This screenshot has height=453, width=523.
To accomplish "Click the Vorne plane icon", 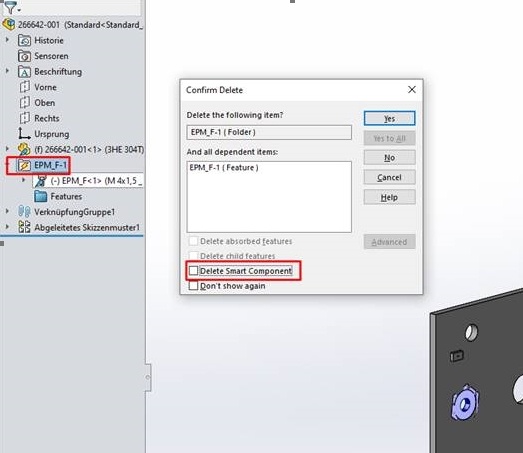I will point(24,87).
